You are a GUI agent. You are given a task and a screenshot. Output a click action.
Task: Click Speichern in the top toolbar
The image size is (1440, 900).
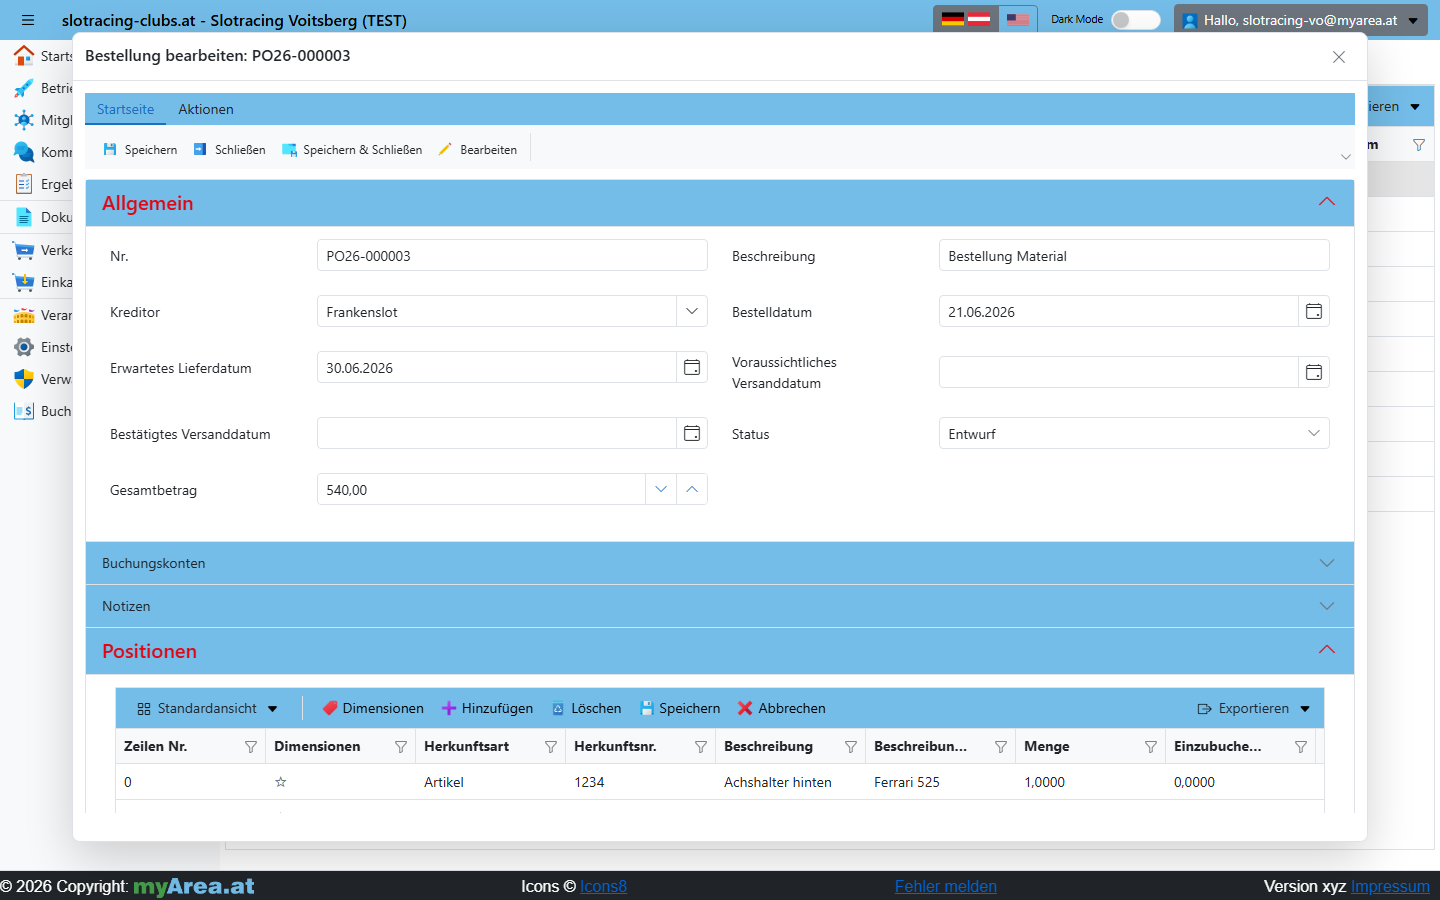(140, 150)
